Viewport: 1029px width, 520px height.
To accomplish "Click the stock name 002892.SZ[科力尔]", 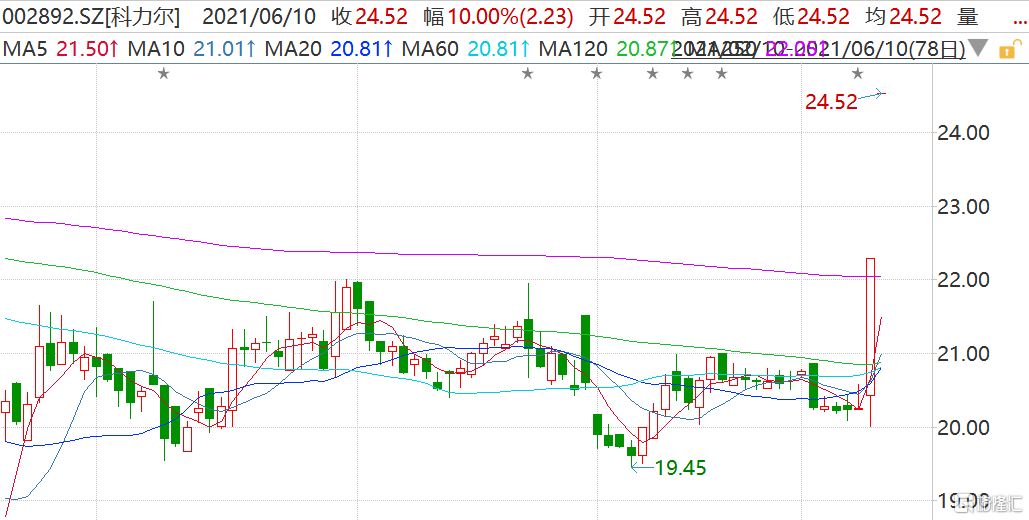I will (91, 16).
